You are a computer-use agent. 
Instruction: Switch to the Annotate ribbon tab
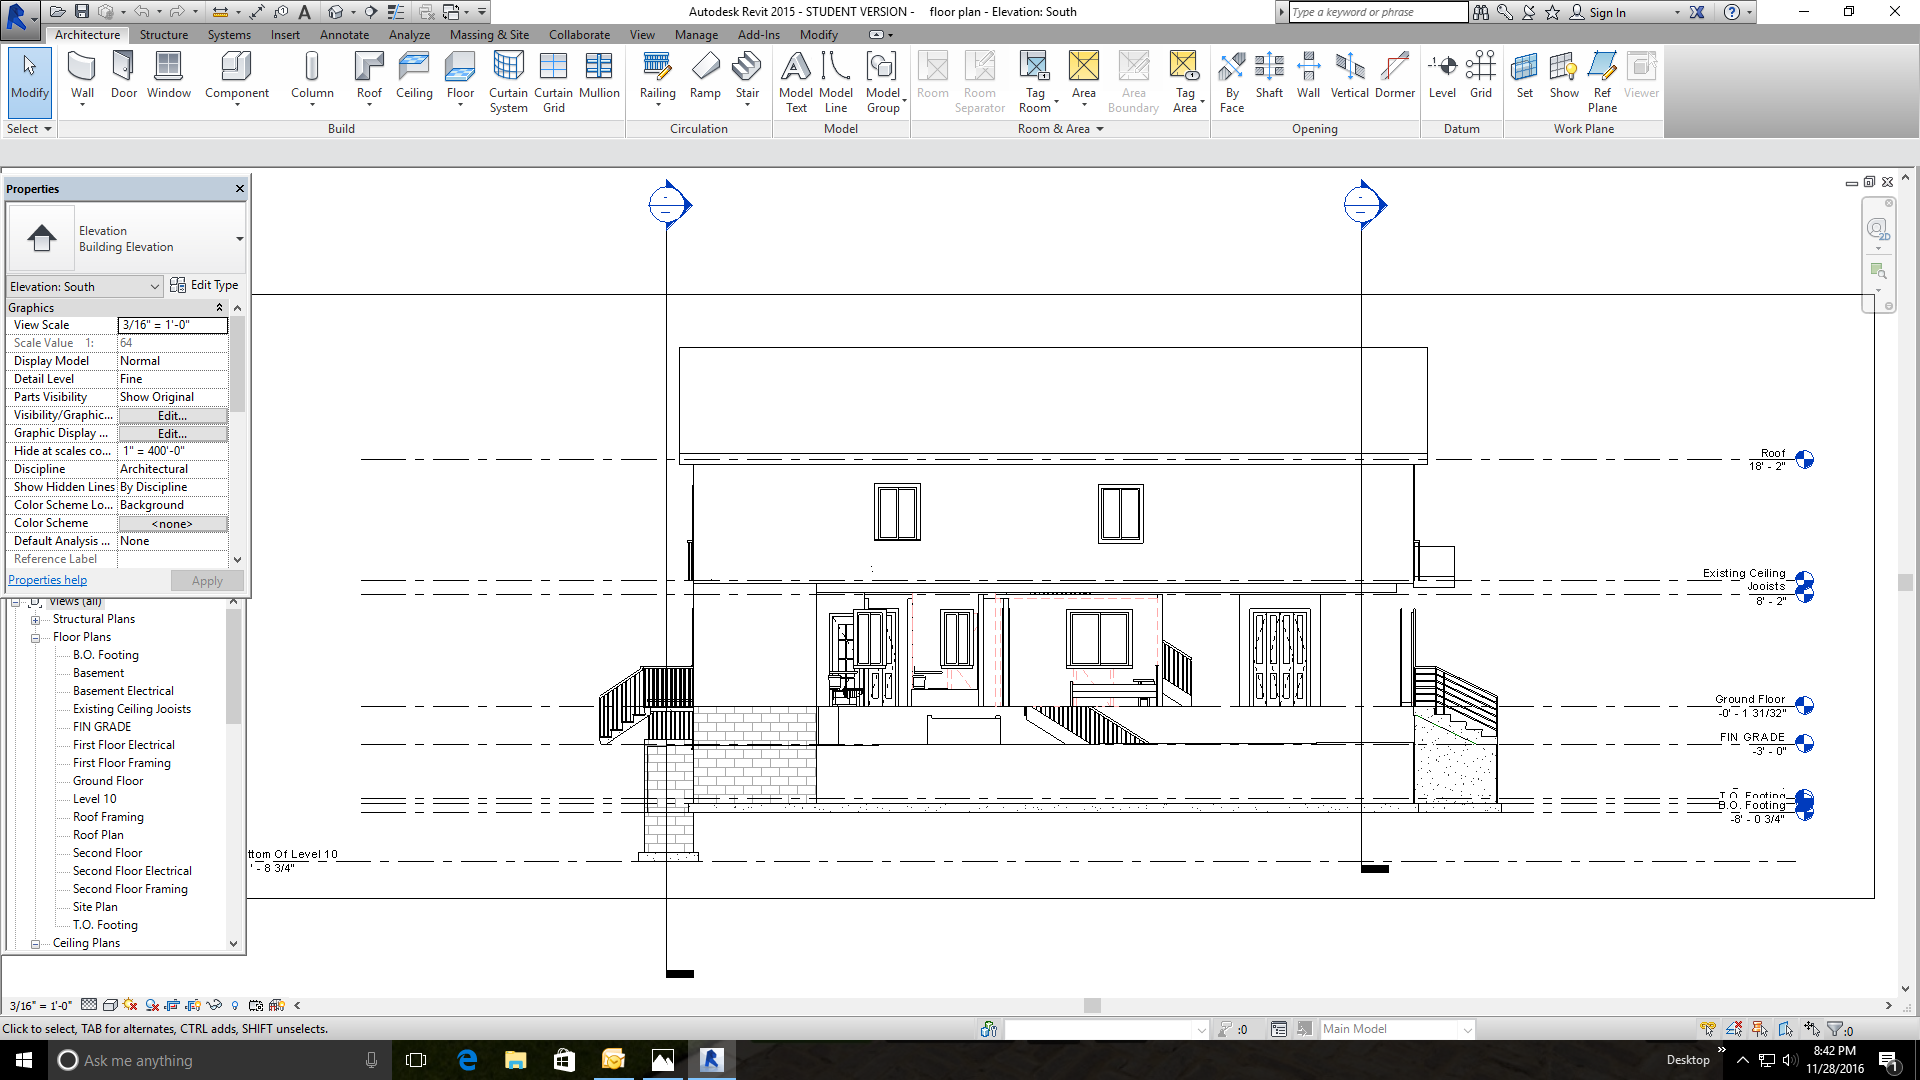[344, 34]
